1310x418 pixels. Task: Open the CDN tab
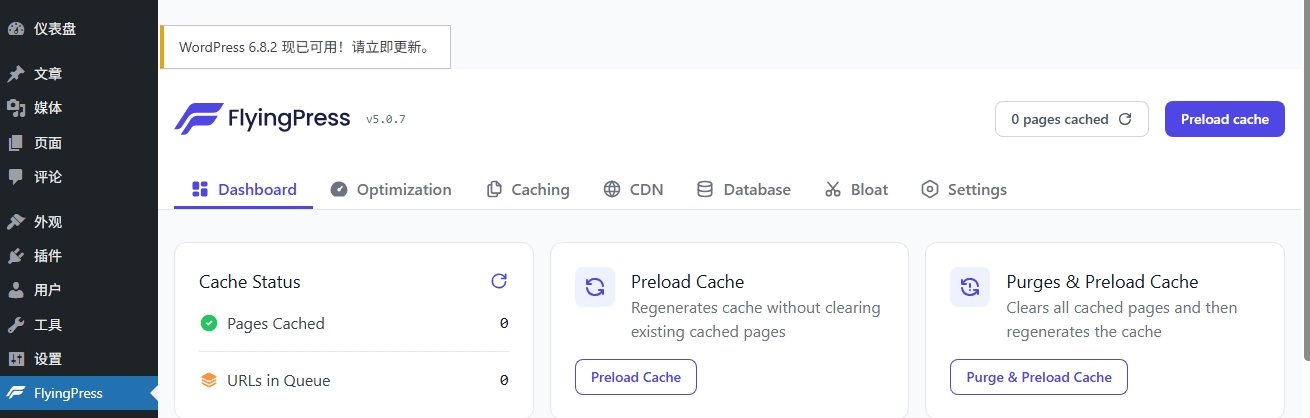633,189
